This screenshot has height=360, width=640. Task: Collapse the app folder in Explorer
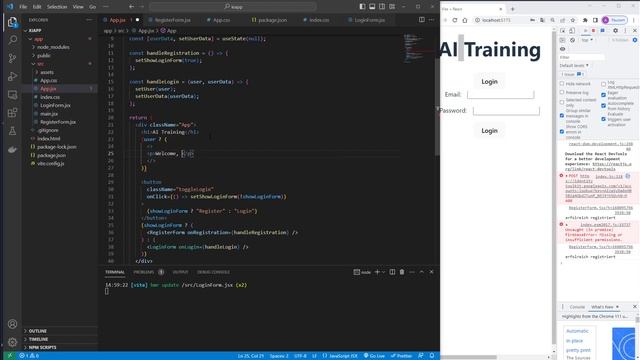point(38,39)
